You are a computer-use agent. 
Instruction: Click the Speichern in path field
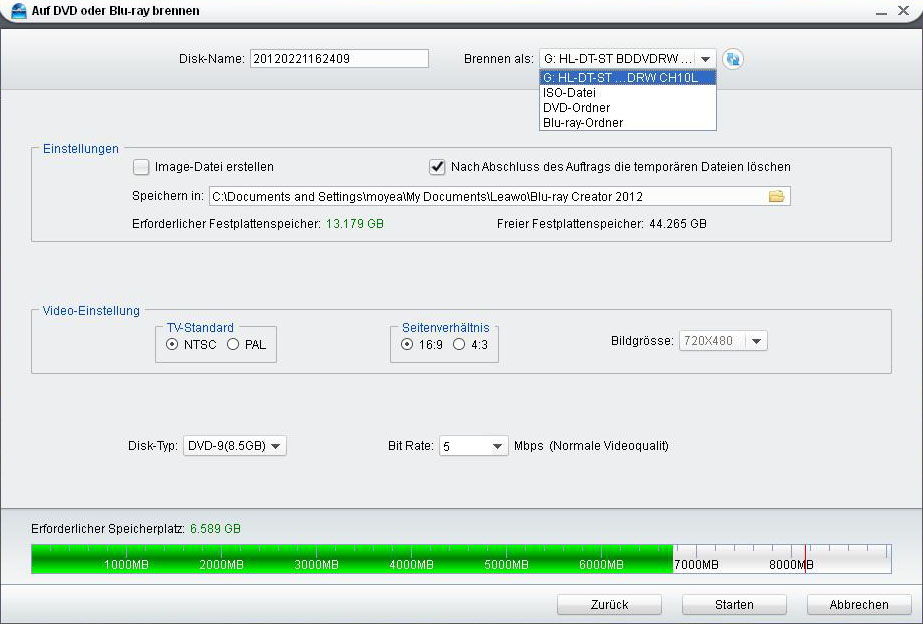500,196
